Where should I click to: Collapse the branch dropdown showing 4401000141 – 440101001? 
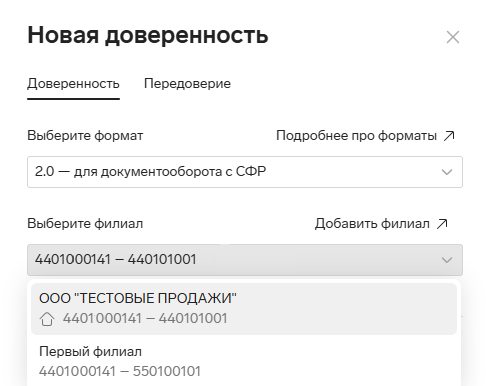click(x=245, y=260)
